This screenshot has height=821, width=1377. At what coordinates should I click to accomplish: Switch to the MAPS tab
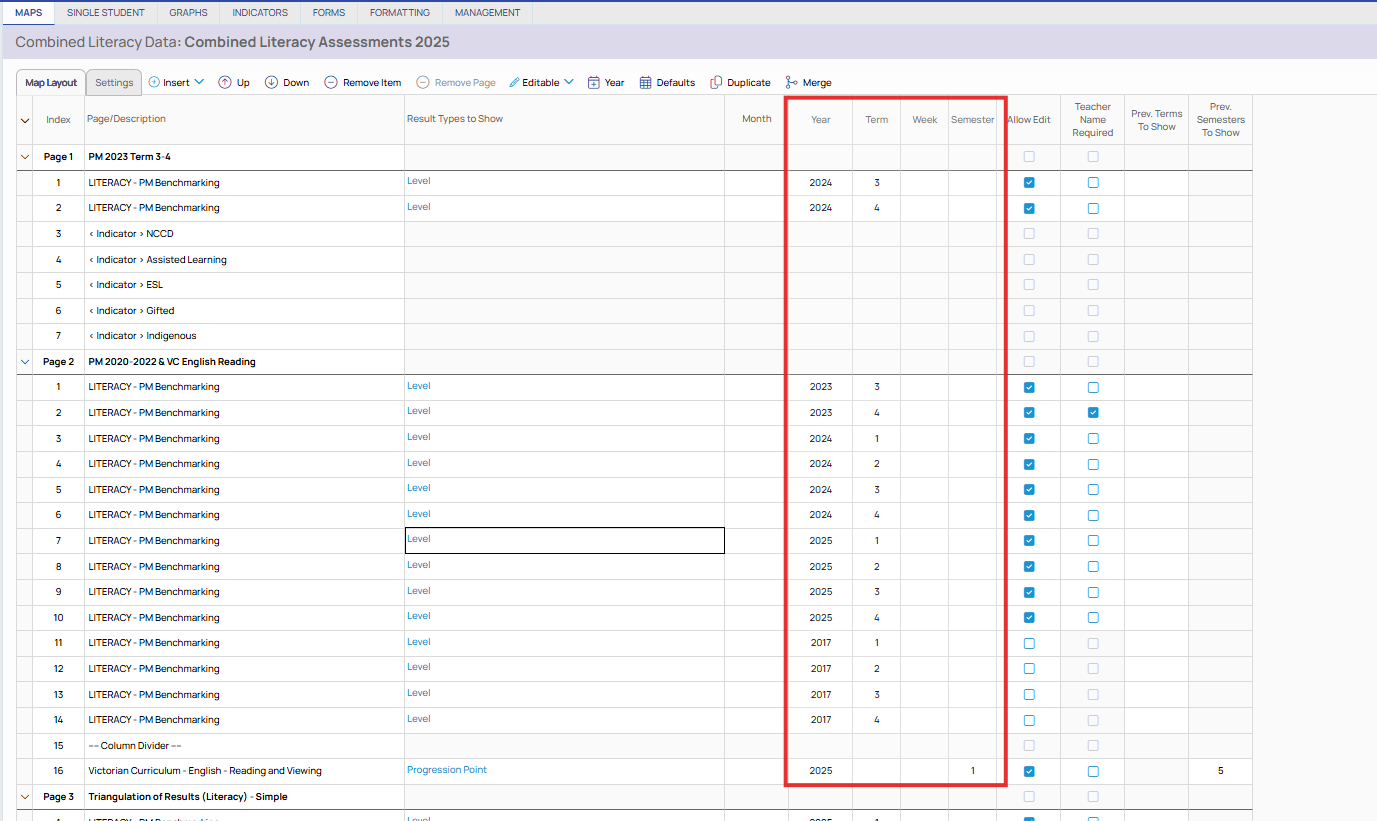pos(28,13)
